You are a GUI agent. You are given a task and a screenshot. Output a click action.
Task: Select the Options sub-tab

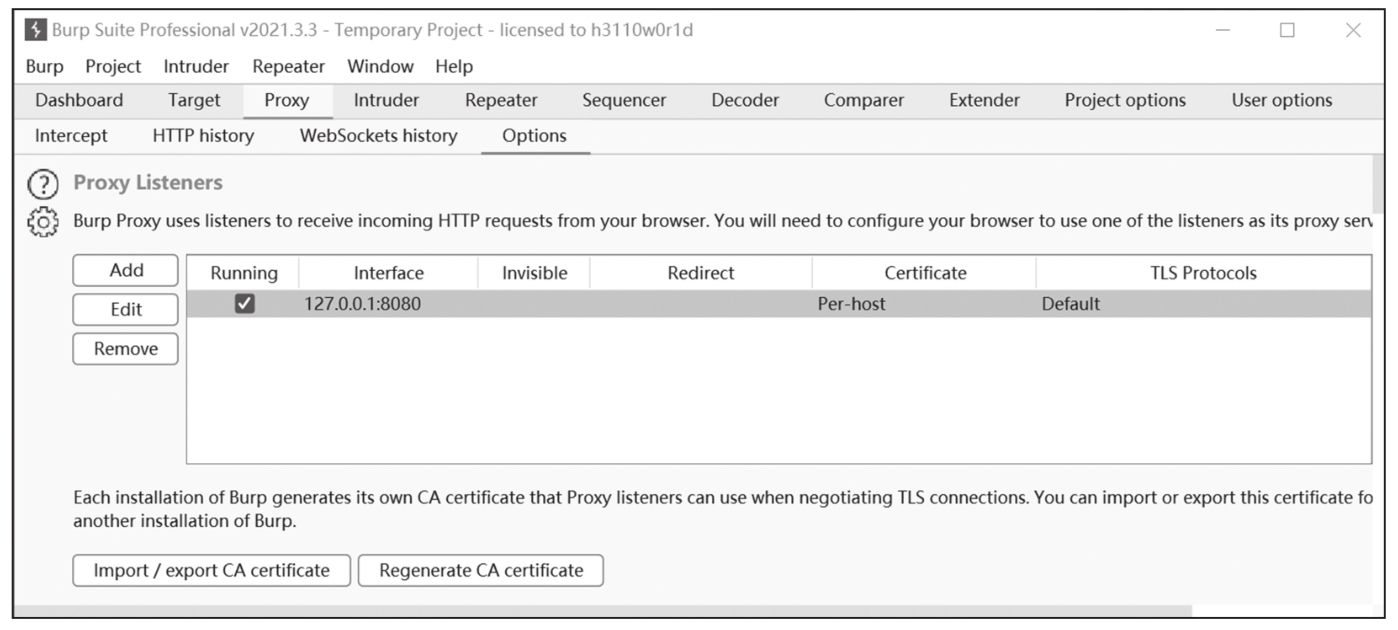click(x=534, y=136)
